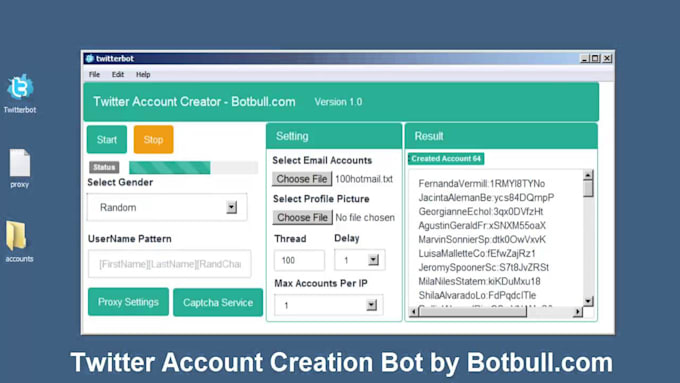Choose File for email accounts
The image size is (680, 383).
pyautogui.click(x=302, y=179)
